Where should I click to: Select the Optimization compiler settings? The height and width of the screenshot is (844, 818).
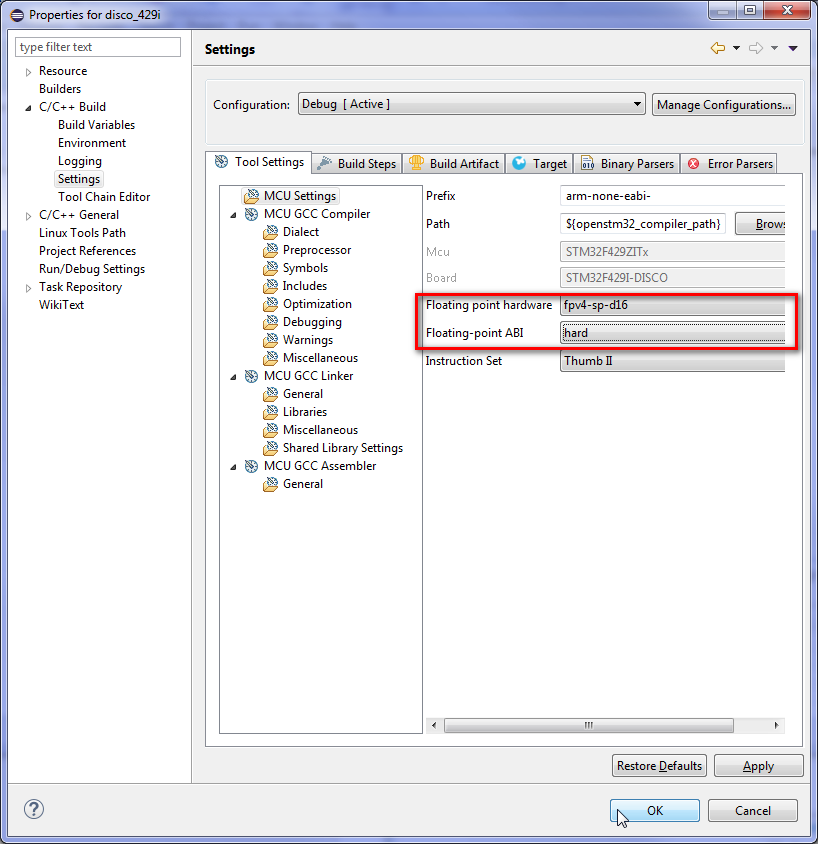click(x=316, y=304)
